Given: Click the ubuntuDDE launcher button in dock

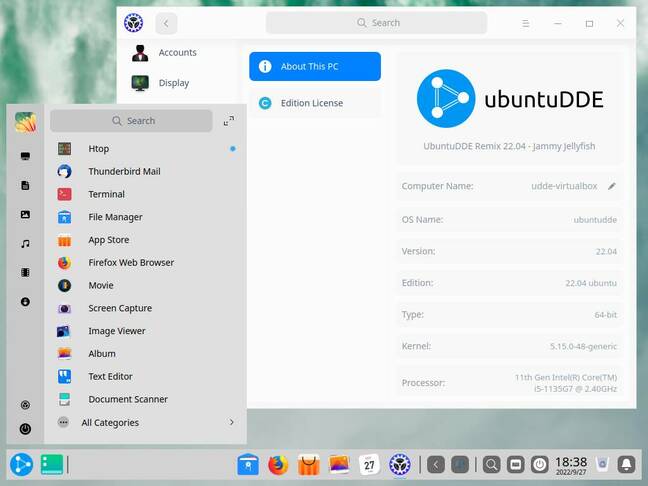Looking at the screenshot, I should point(21,465).
